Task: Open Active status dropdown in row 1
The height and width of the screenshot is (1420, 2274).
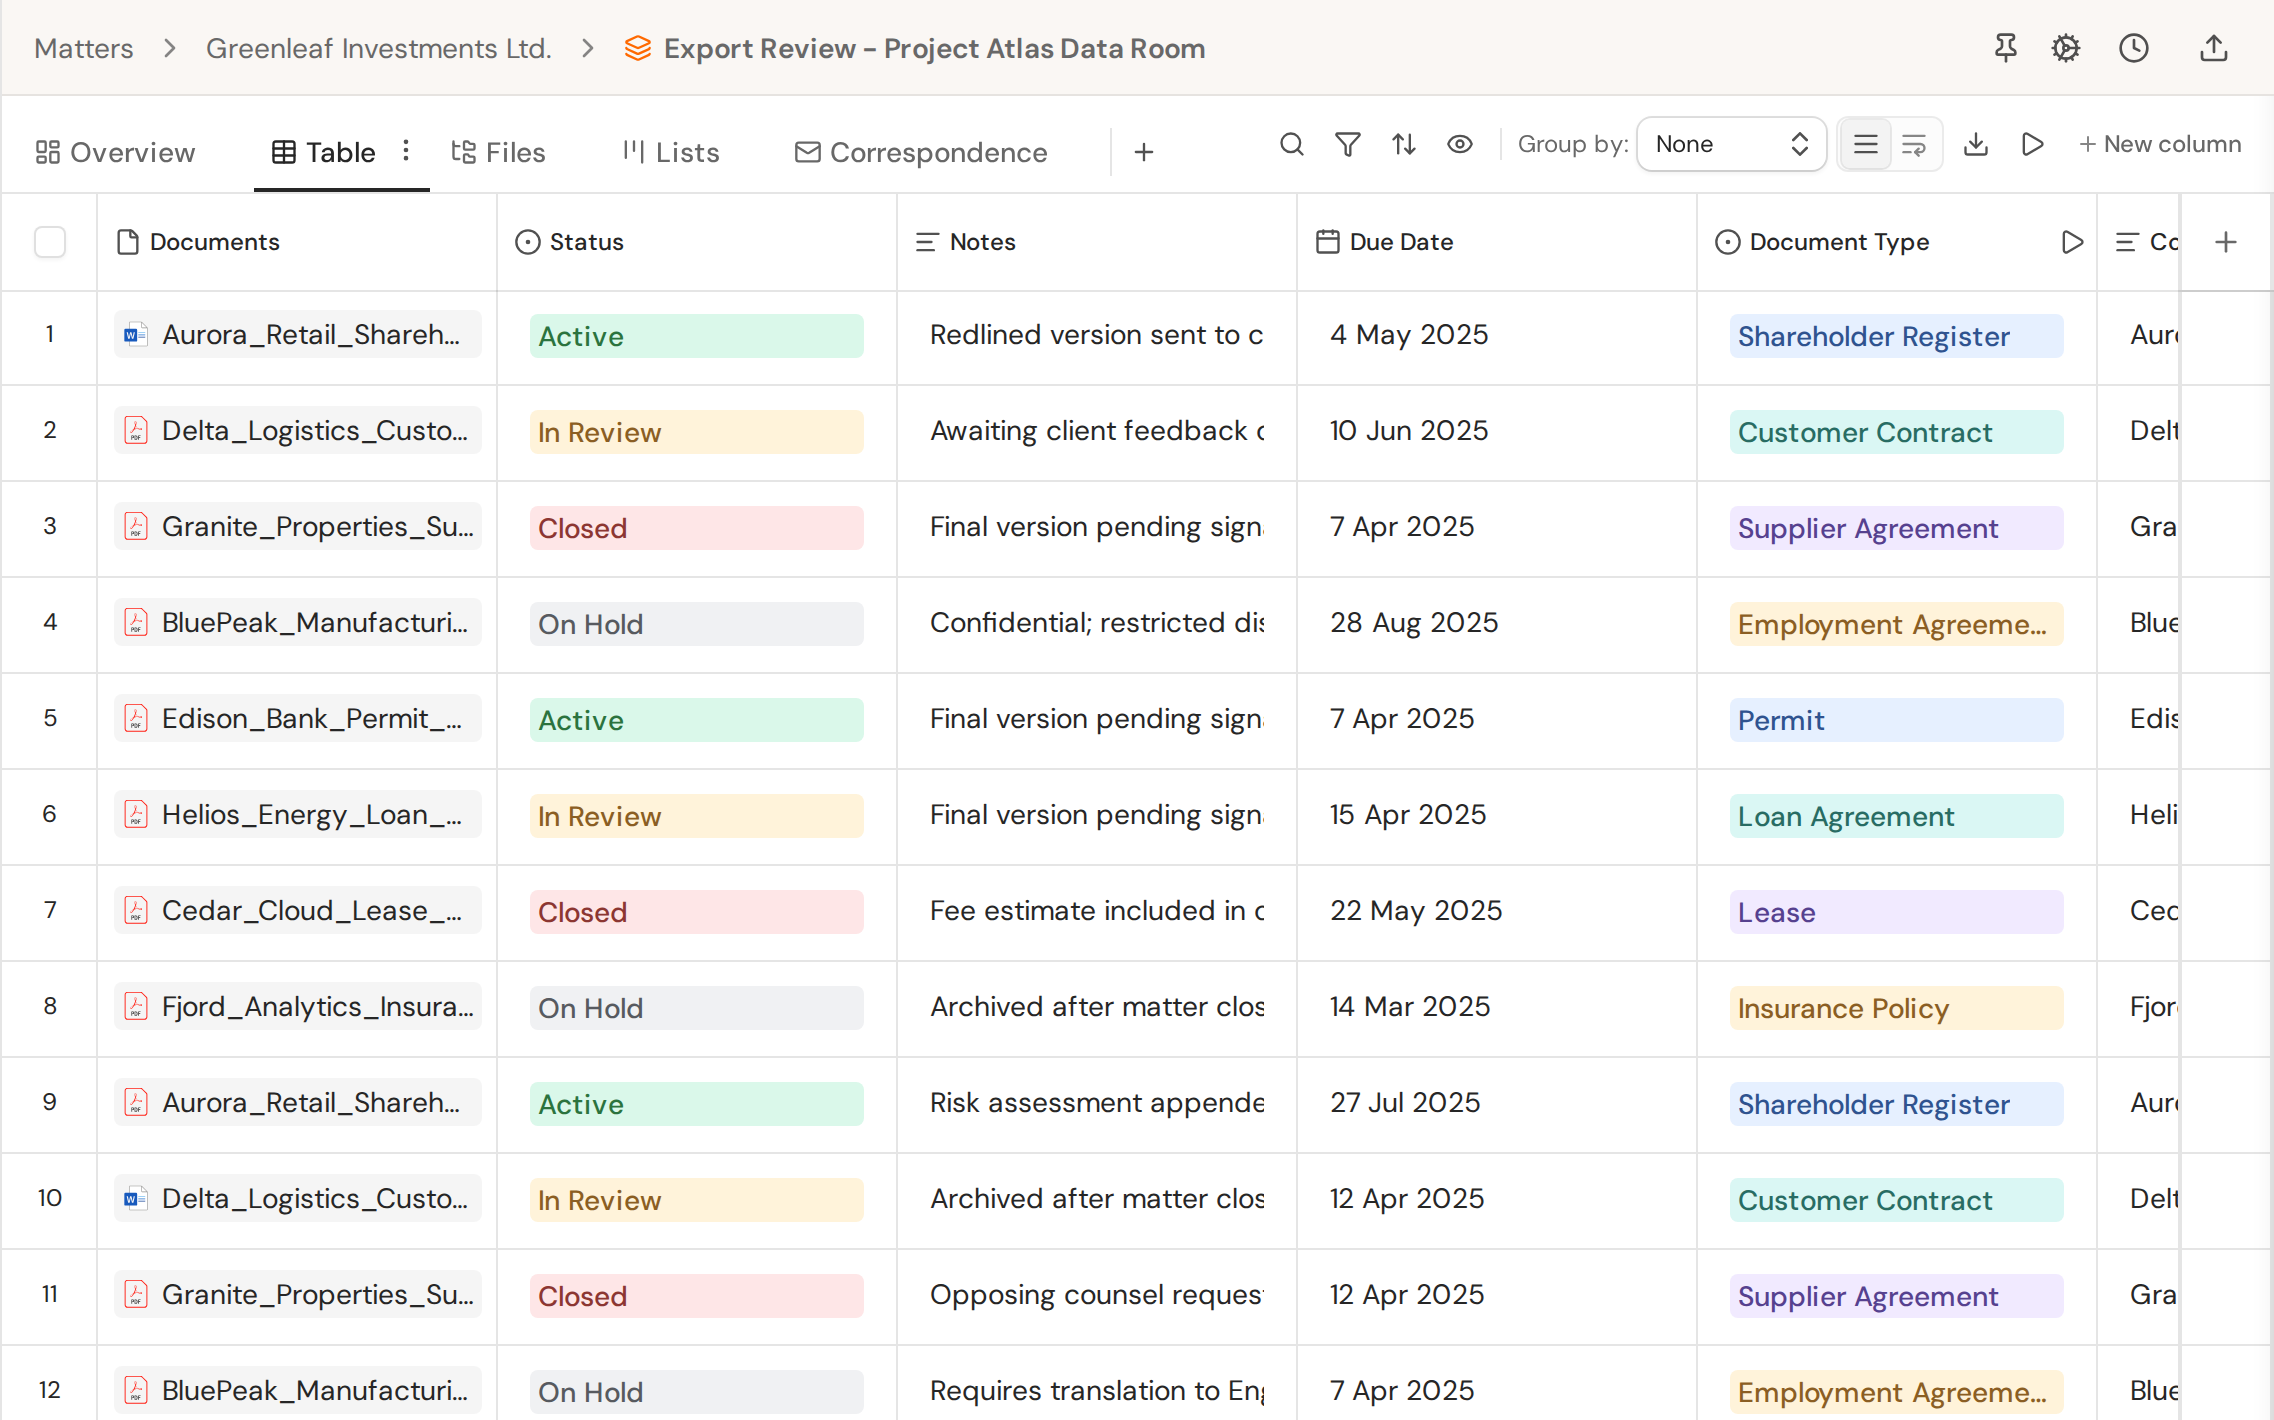Action: pyautogui.click(x=696, y=336)
